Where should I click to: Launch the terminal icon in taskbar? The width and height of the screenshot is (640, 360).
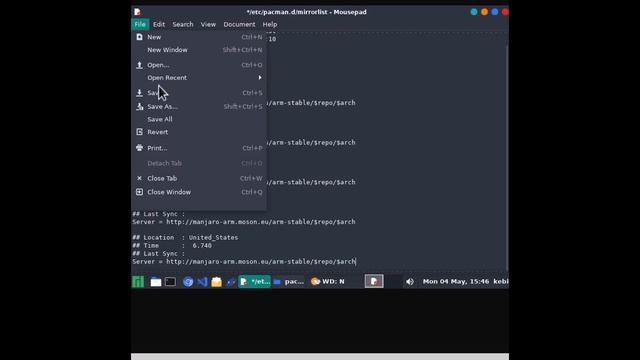click(x=170, y=282)
